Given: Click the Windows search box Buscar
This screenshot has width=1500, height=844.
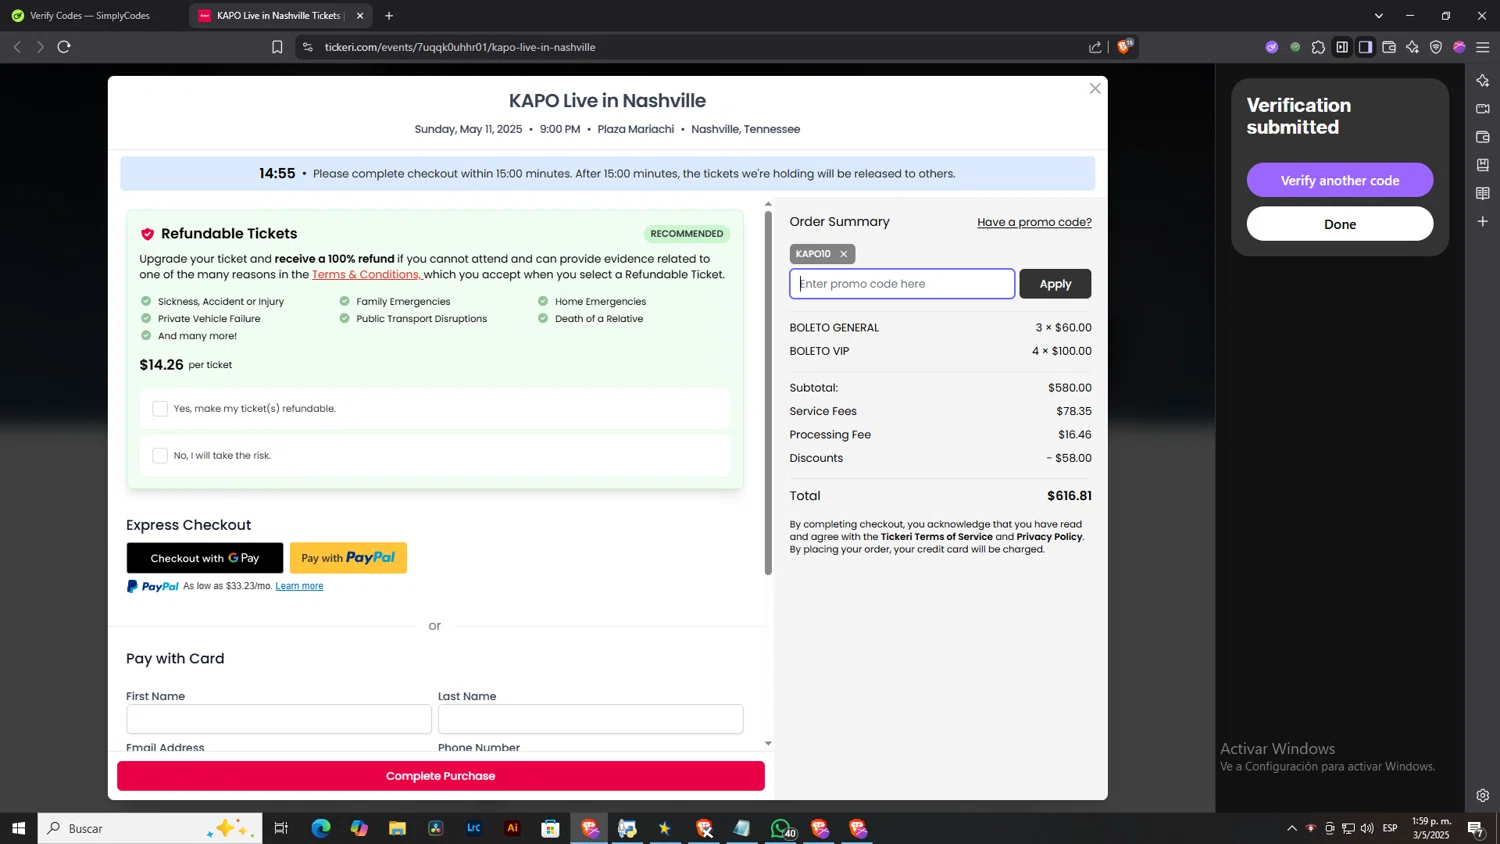Looking at the screenshot, I should (x=150, y=828).
